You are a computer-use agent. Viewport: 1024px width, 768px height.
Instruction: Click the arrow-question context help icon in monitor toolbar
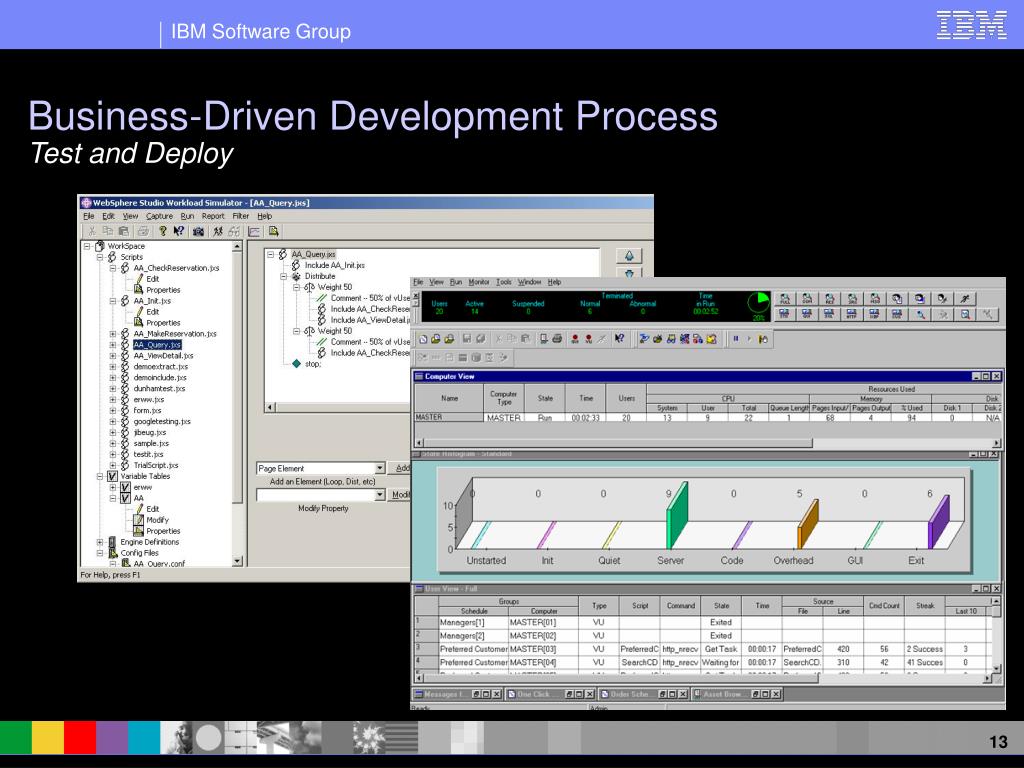619,338
